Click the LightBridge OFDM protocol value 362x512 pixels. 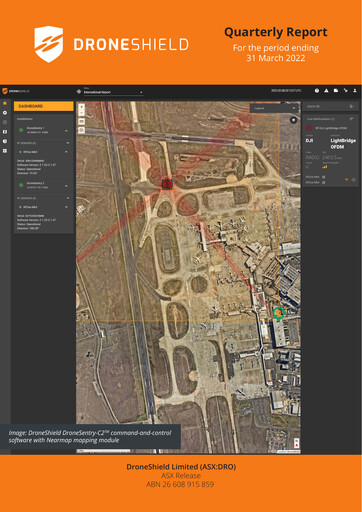(x=343, y=144)
